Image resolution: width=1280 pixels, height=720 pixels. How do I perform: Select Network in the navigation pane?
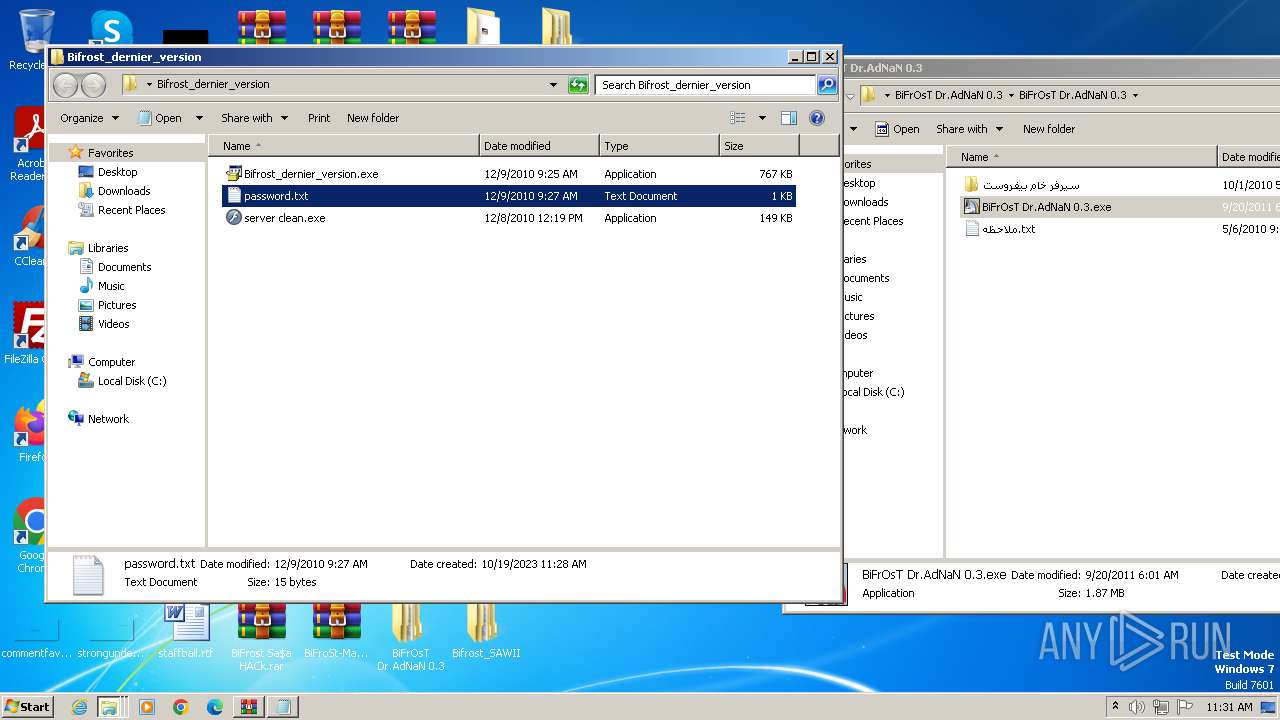tap(108, 419)
